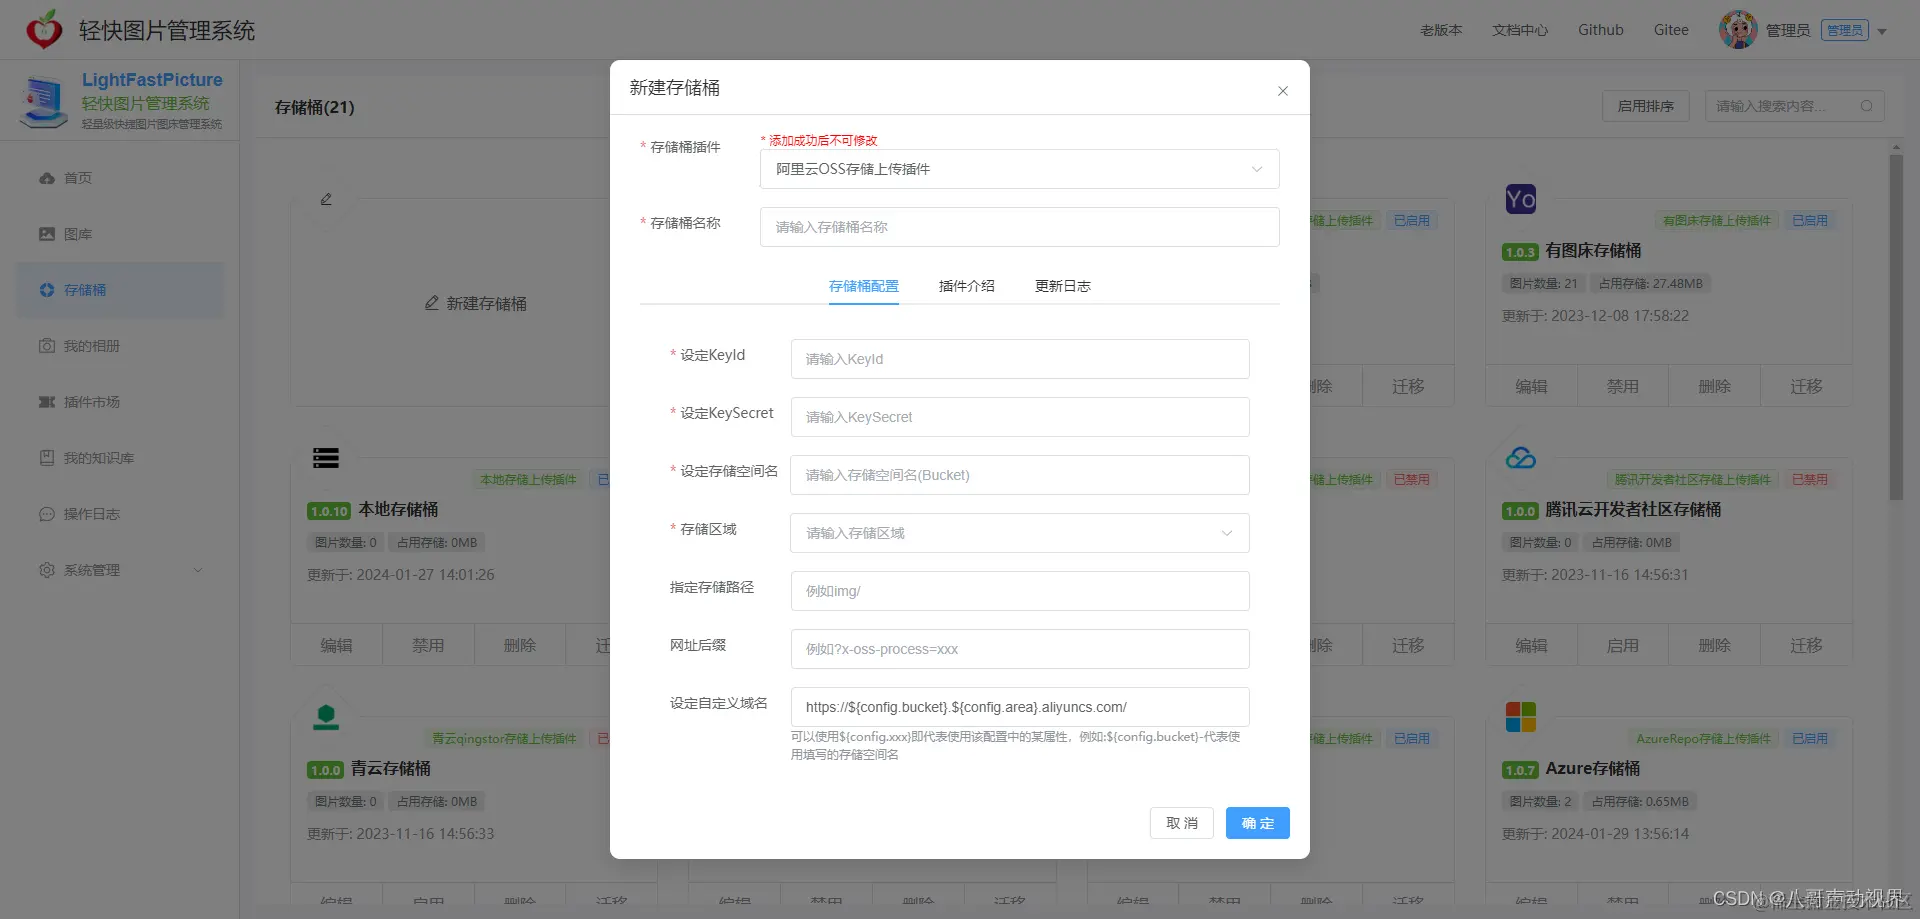
Task: Click the 确定 button in dialog
Action: point(1258,823)
